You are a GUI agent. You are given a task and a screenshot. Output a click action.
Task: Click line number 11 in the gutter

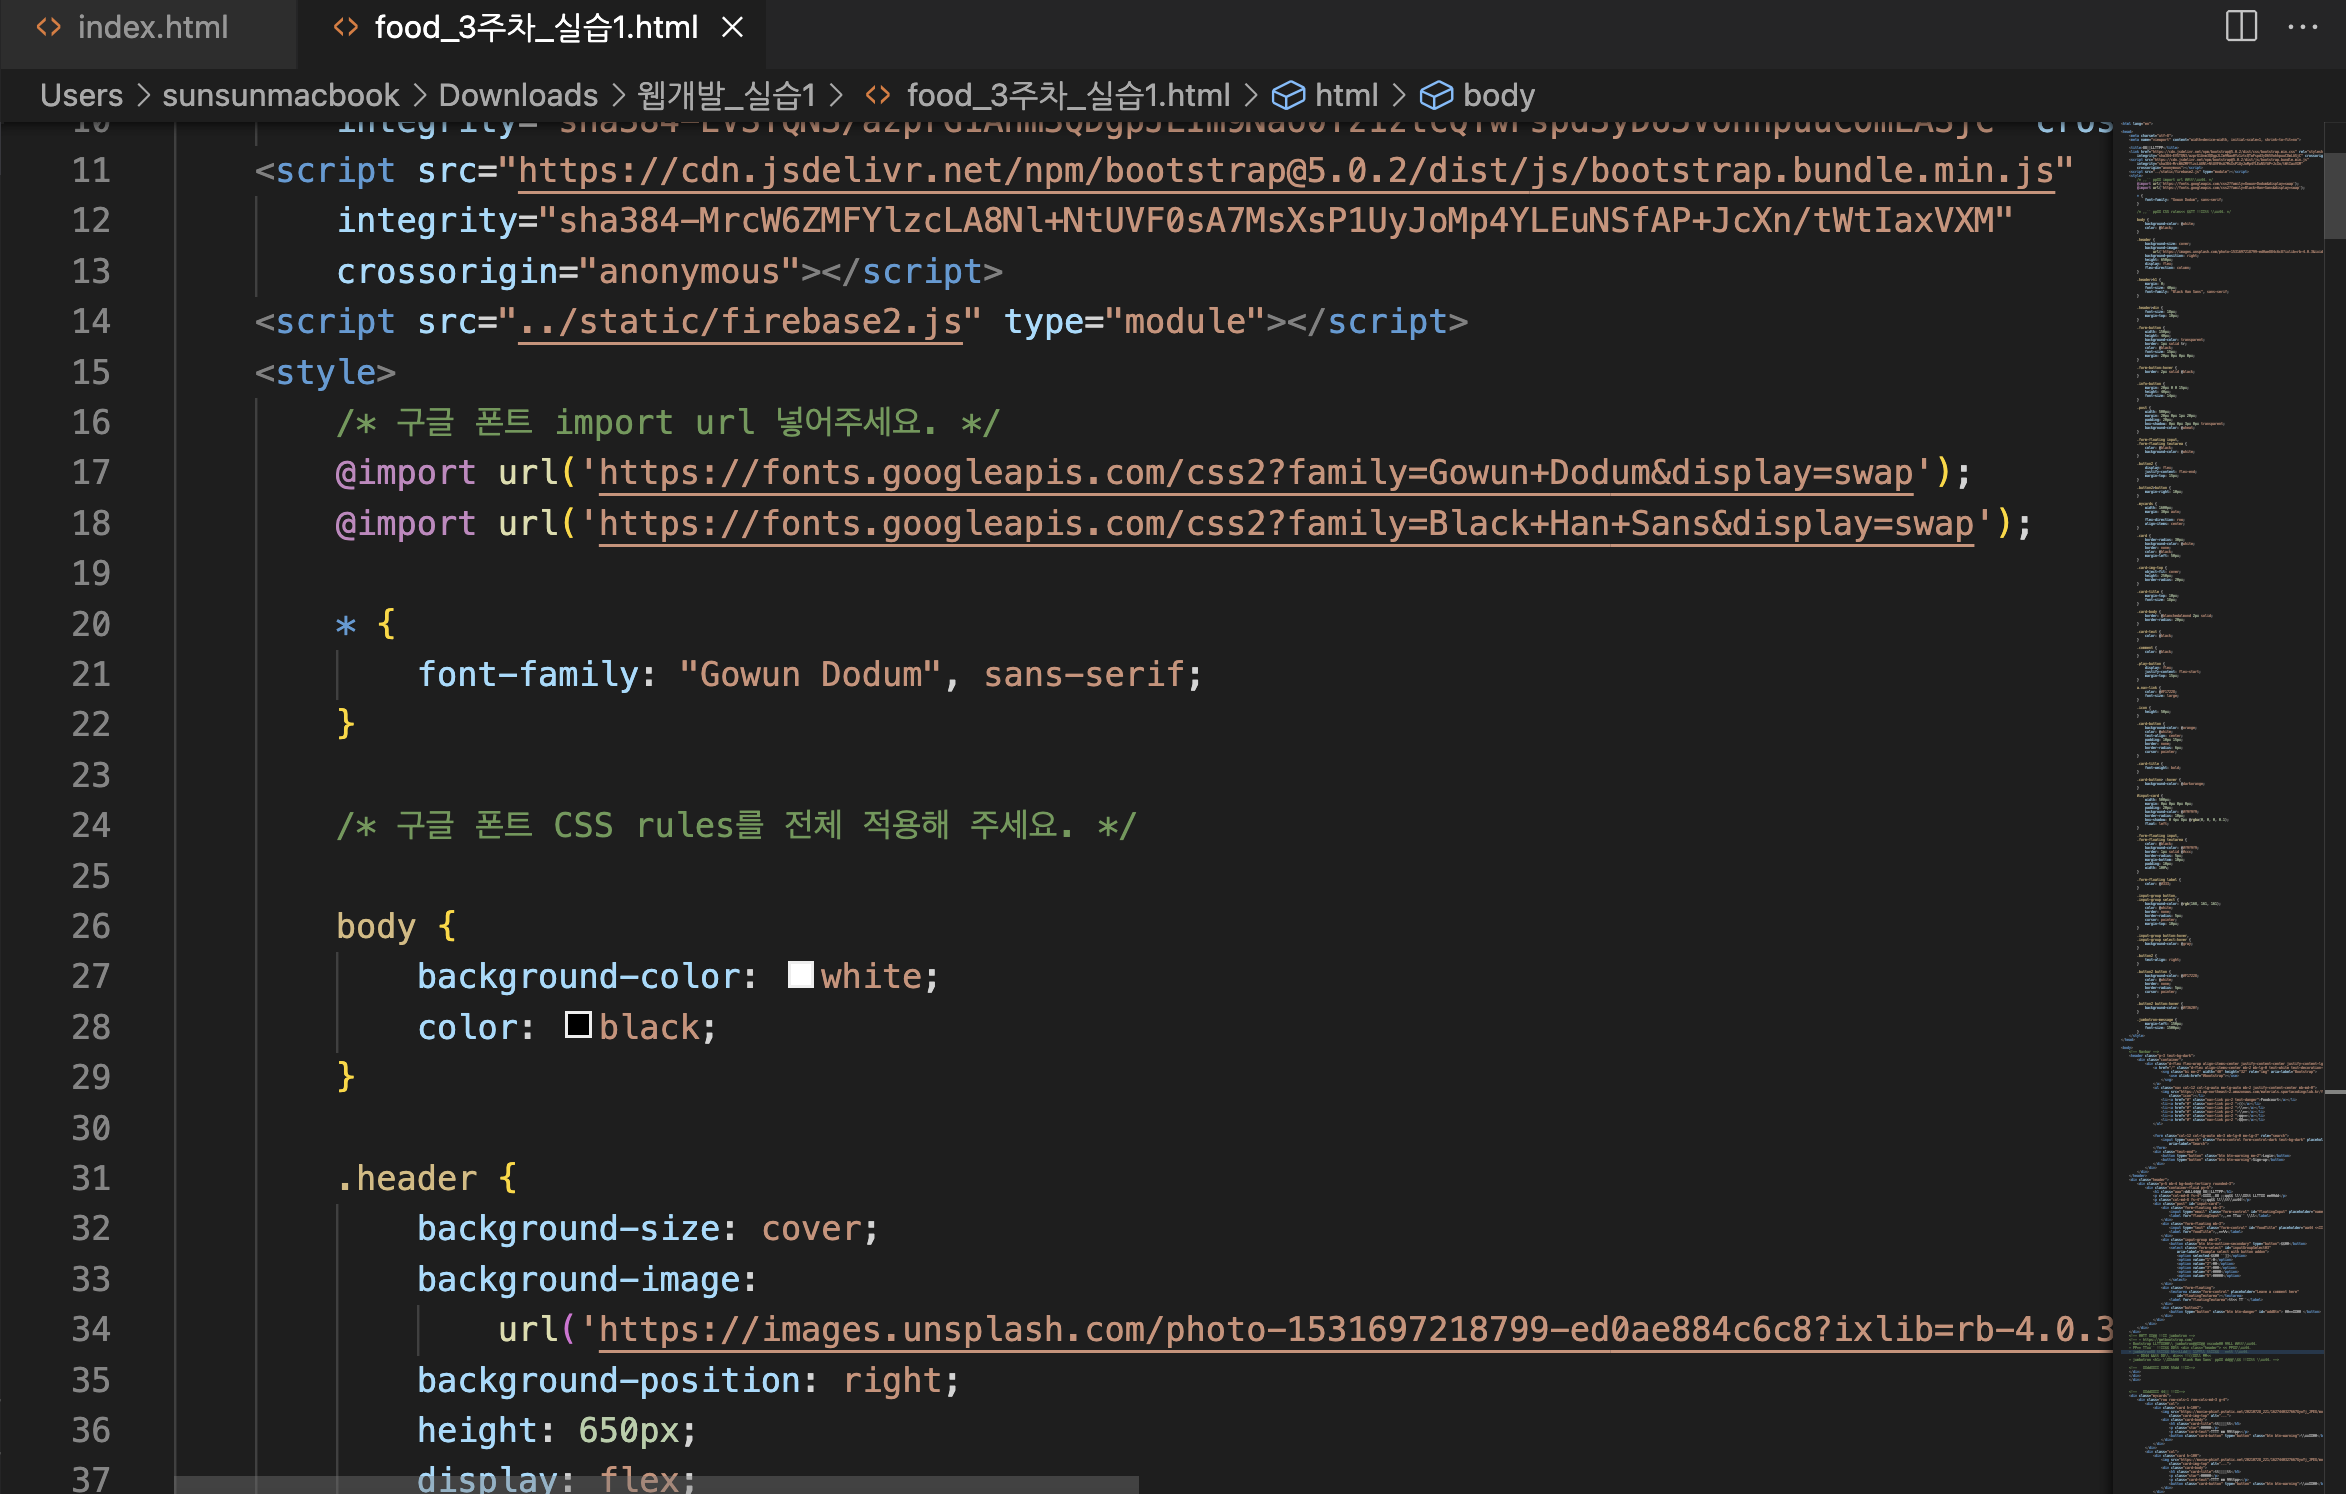[x=91, y=171]
